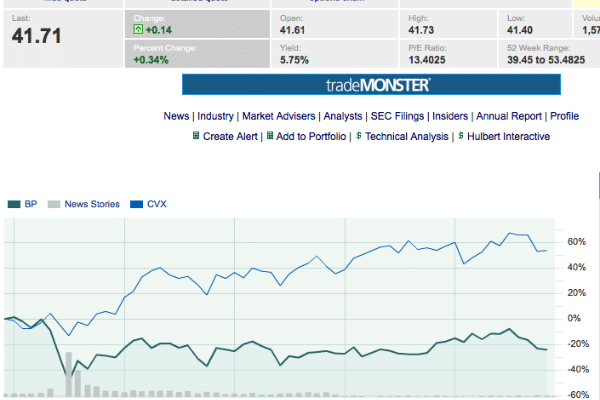The width and height of the screenshot is (600, 400).
Task: Open the News link
Action: click(176, 116)
